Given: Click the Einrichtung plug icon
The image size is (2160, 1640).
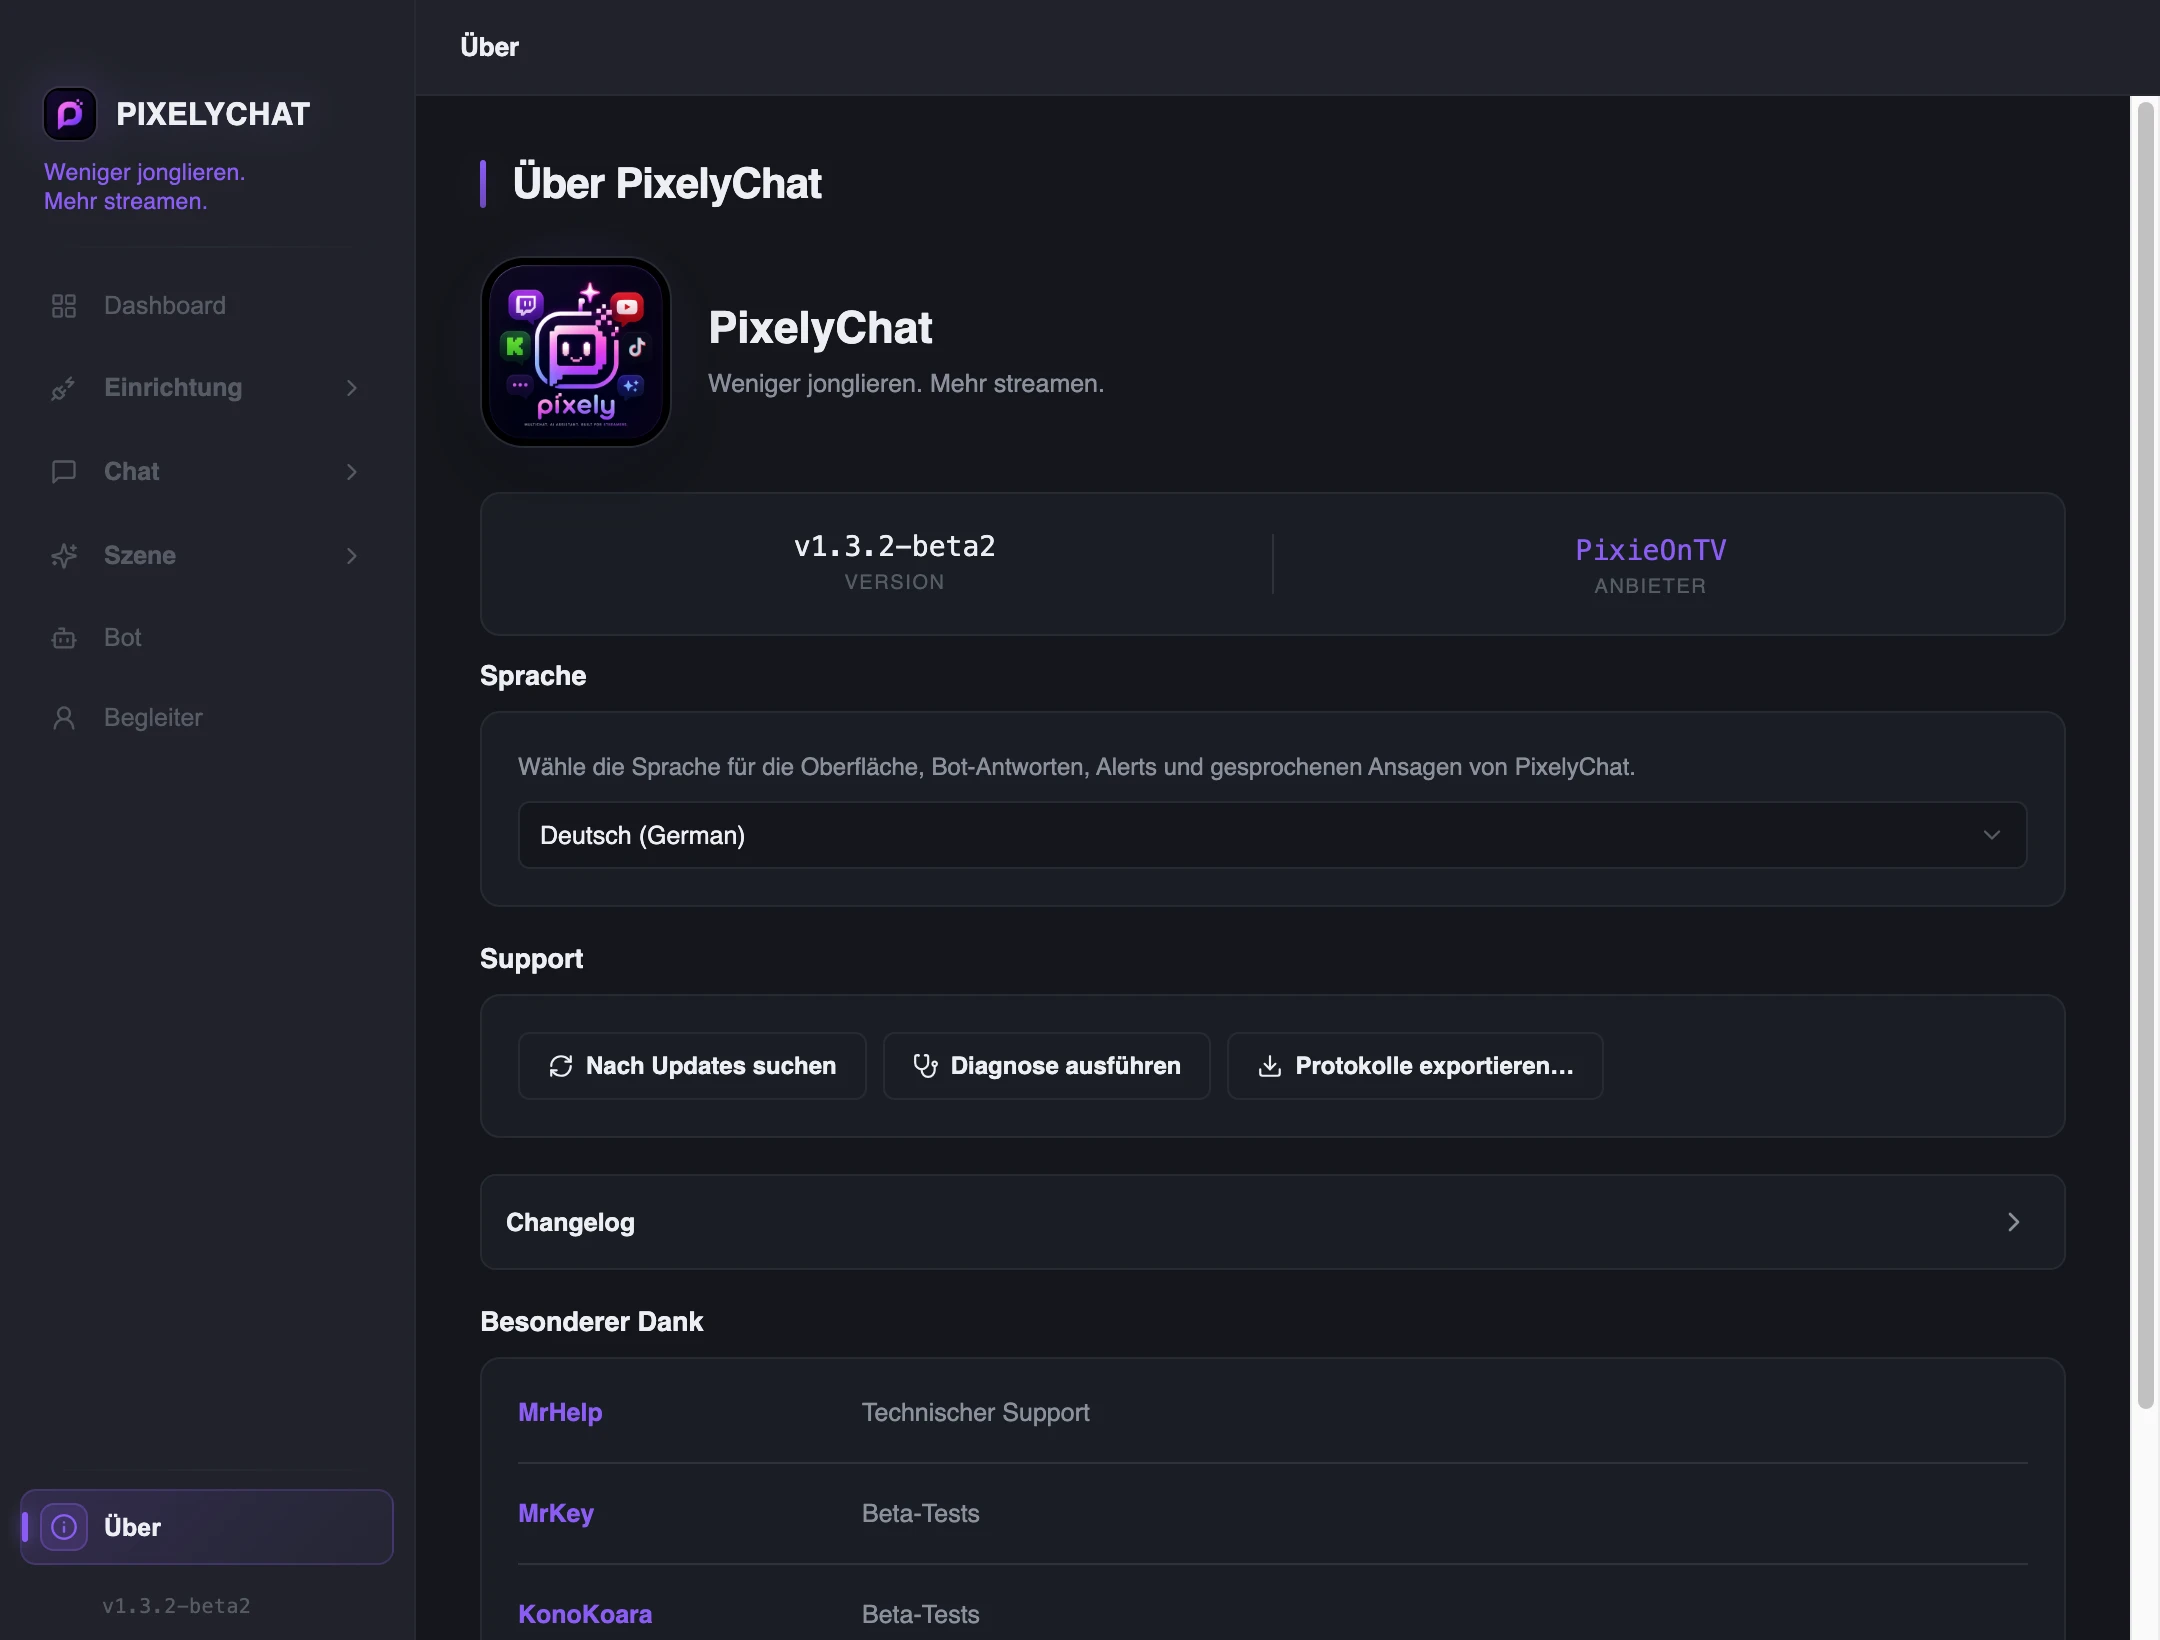Looking at the screenshot, I should [64, 388].
